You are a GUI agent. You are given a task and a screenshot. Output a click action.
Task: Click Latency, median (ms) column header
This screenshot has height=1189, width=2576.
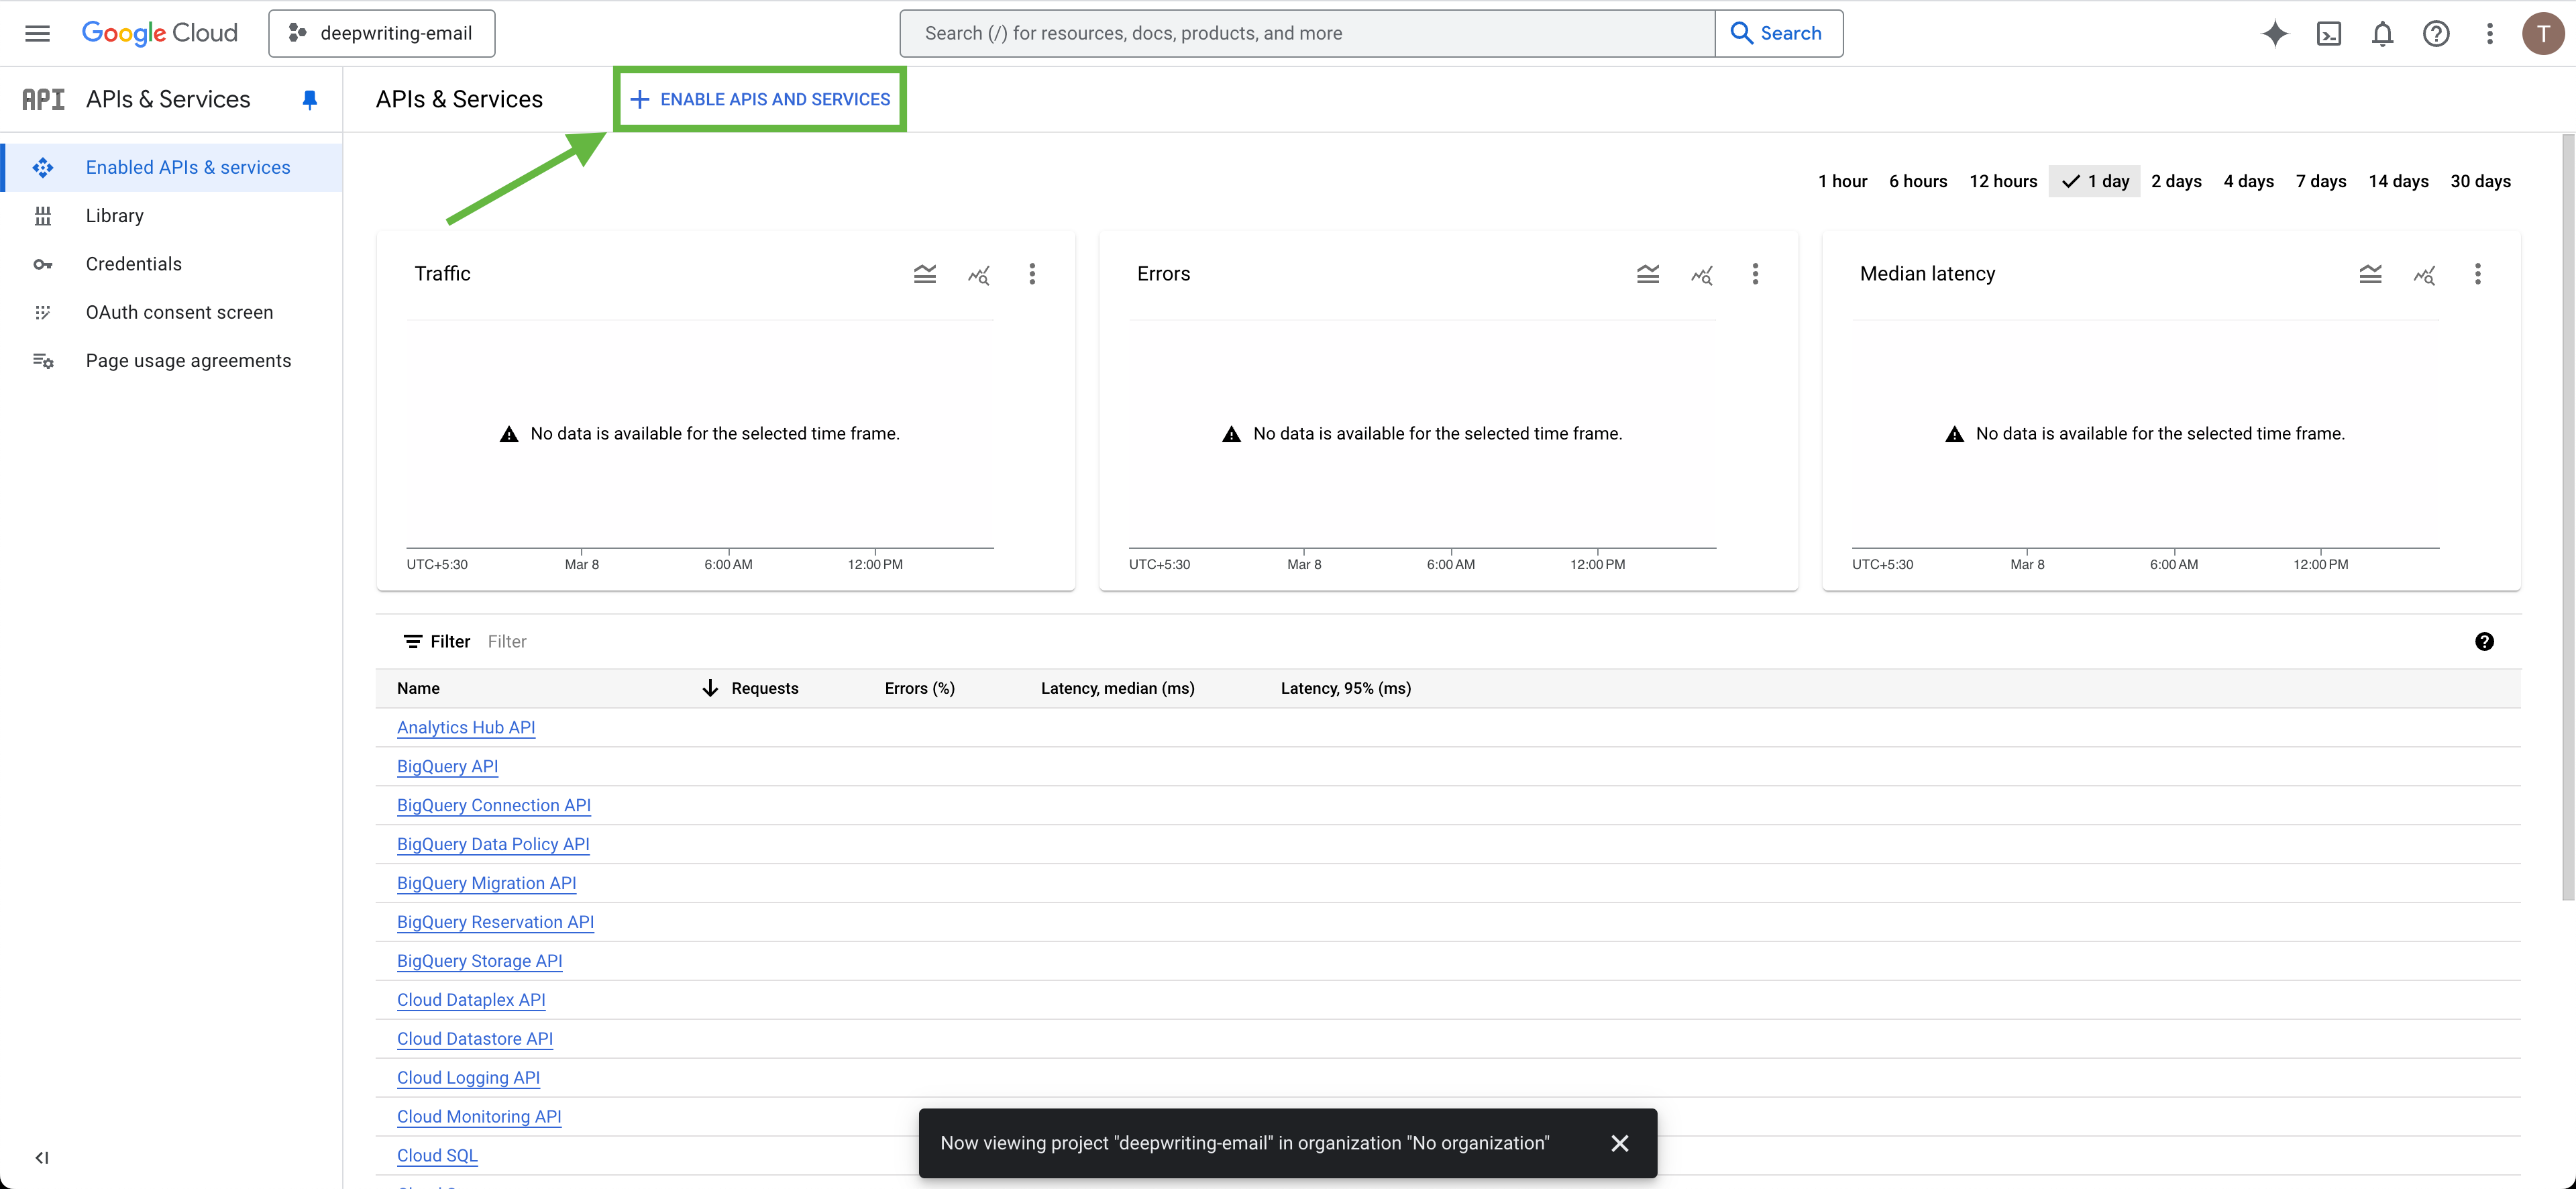(1117, 688)
